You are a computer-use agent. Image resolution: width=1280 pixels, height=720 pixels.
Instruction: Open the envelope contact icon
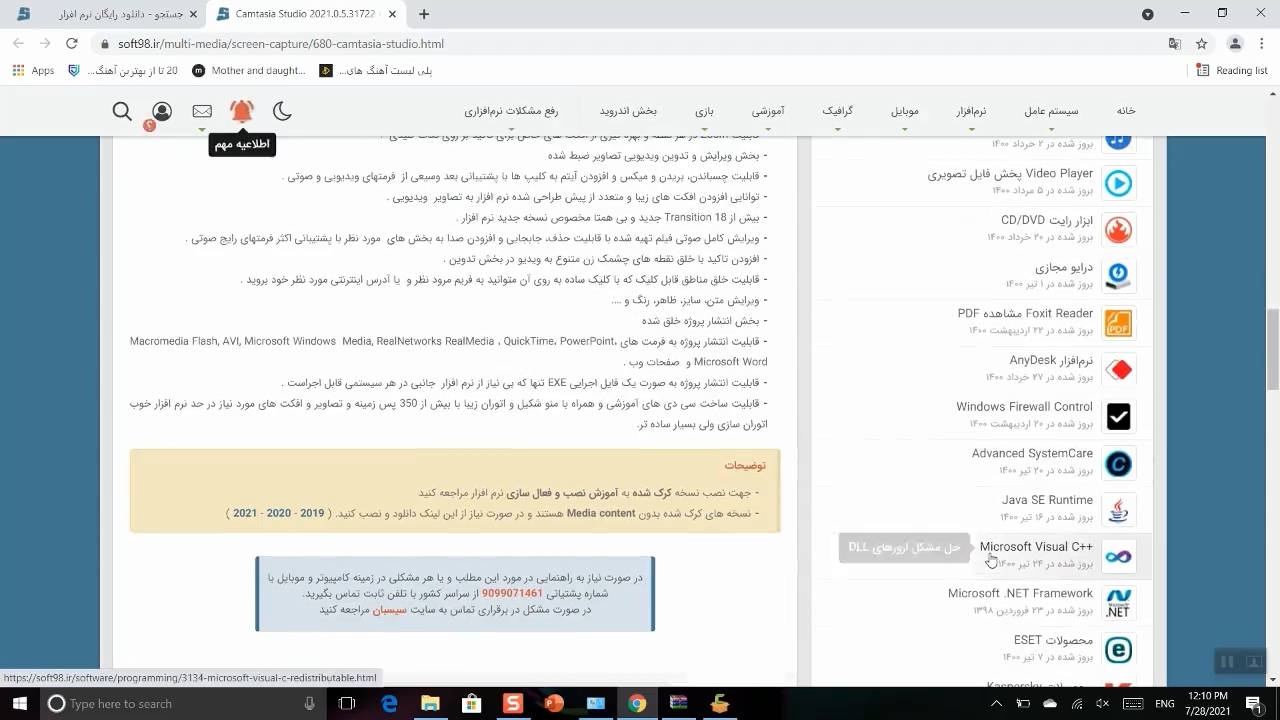pyautogui.click(x=202, y=111)
